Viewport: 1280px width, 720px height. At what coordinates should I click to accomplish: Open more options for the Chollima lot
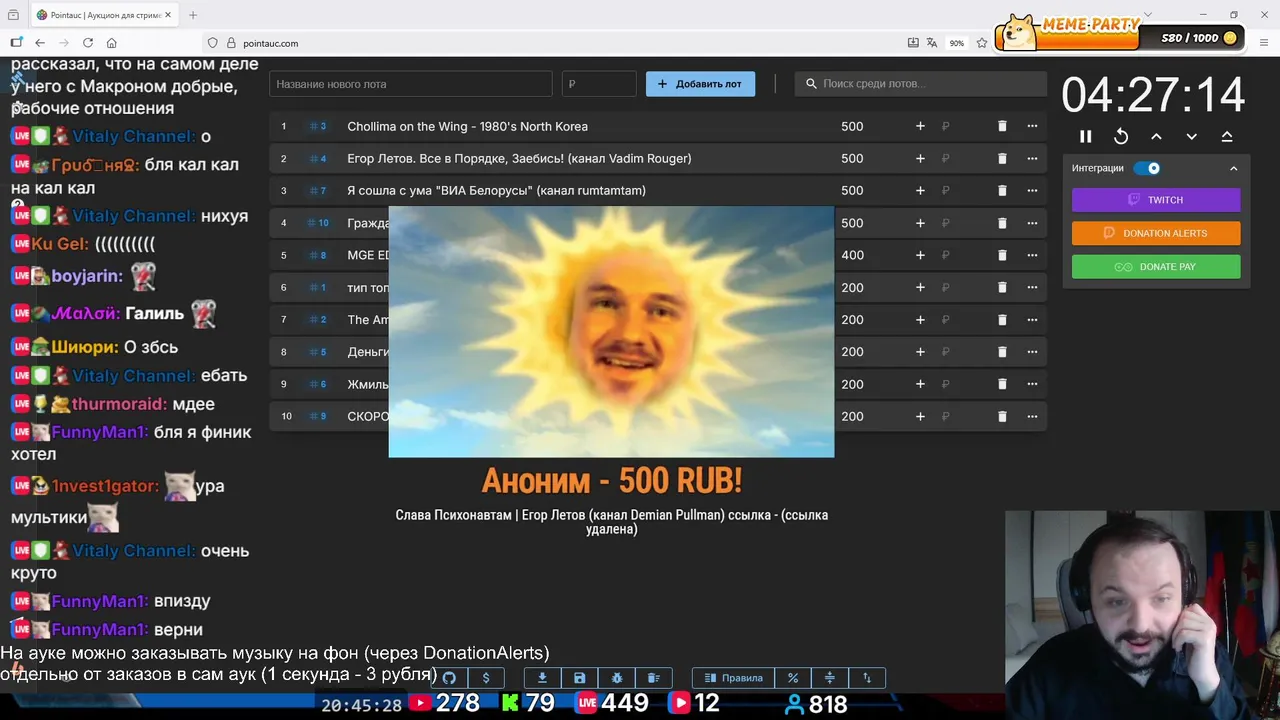click(x=1032, y=126)
